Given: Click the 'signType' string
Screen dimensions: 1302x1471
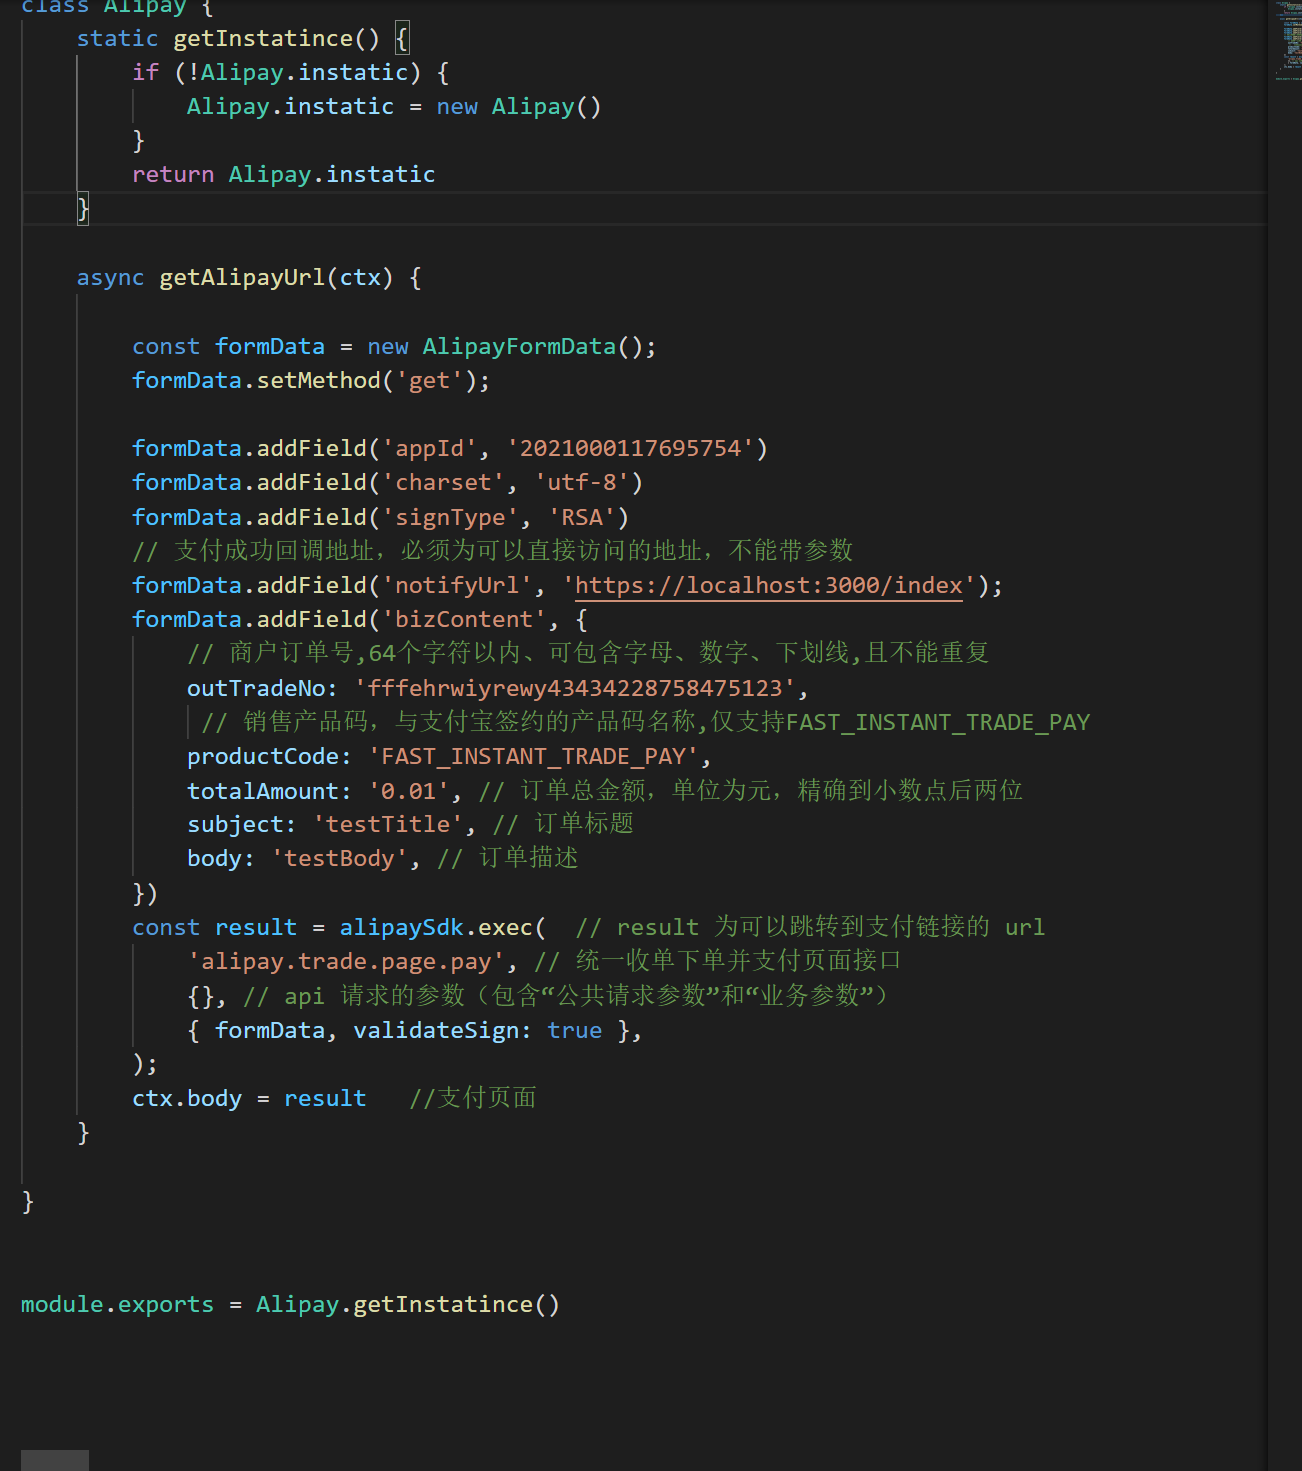Looking at the screenshot, I should 450,517.
